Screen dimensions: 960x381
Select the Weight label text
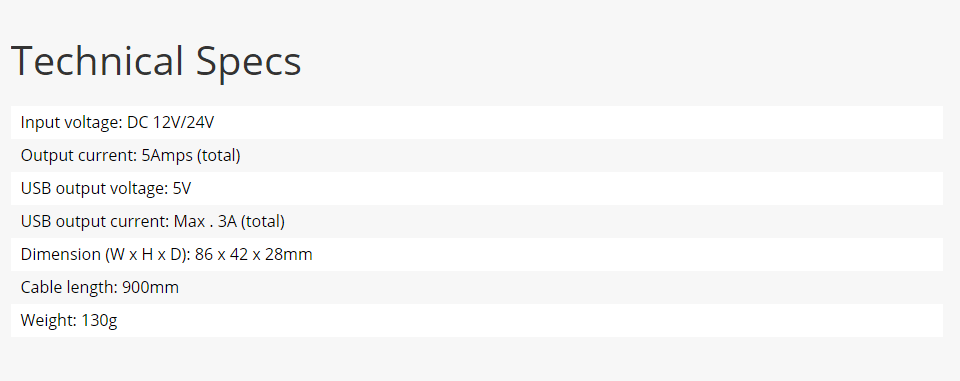pos(49,321)
